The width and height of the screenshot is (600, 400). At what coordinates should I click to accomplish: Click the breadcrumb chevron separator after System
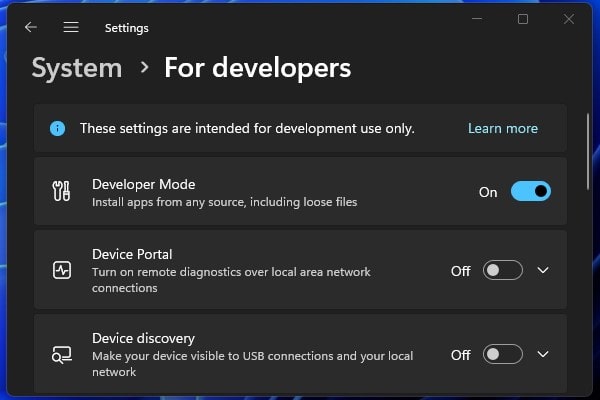click(144, 68)
